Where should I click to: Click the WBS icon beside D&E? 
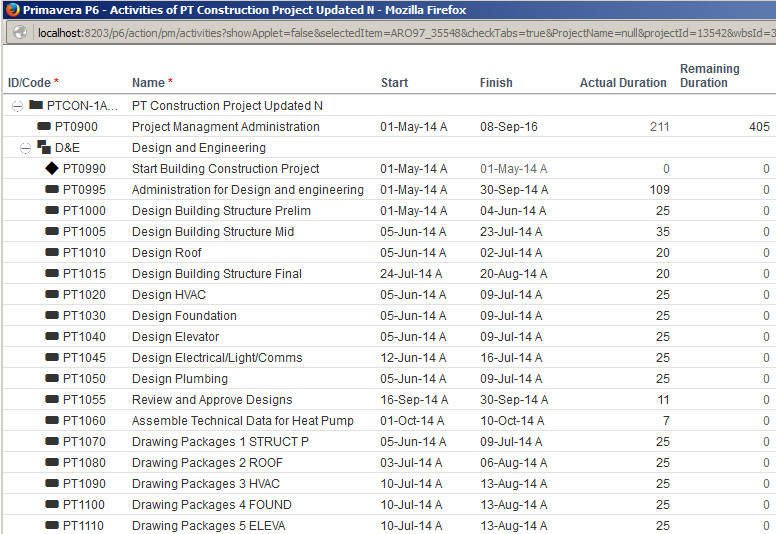(44, 146)
